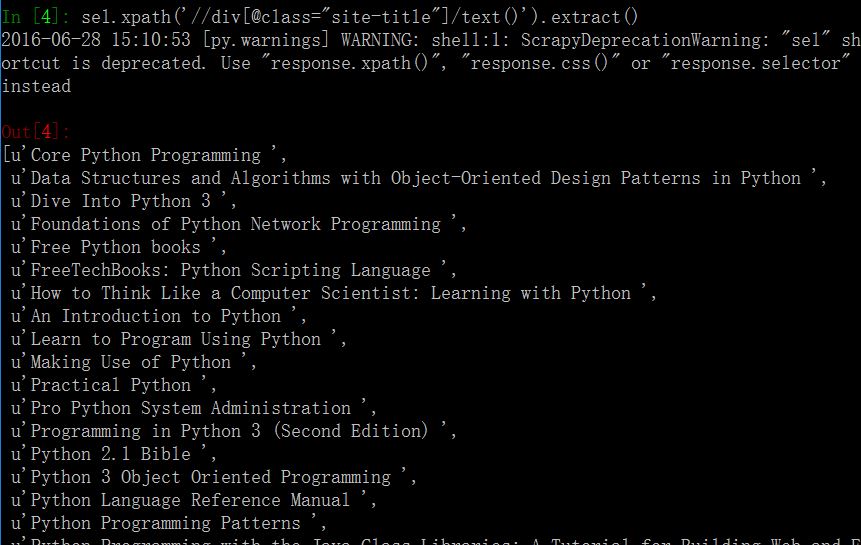
Task: Click 'response.selector' in the warning
Action: 756,63
